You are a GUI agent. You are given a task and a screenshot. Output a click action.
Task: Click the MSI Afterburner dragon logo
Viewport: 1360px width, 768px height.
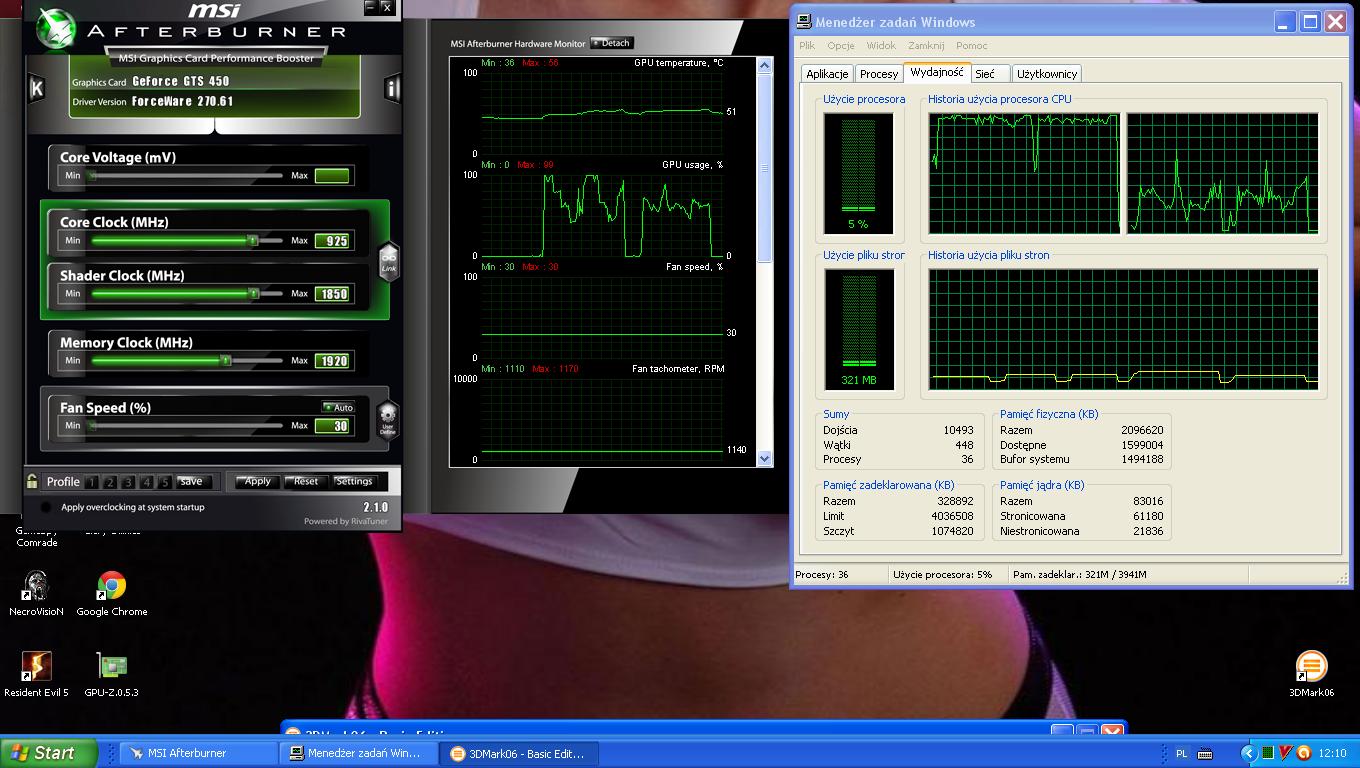click(56, 27)
